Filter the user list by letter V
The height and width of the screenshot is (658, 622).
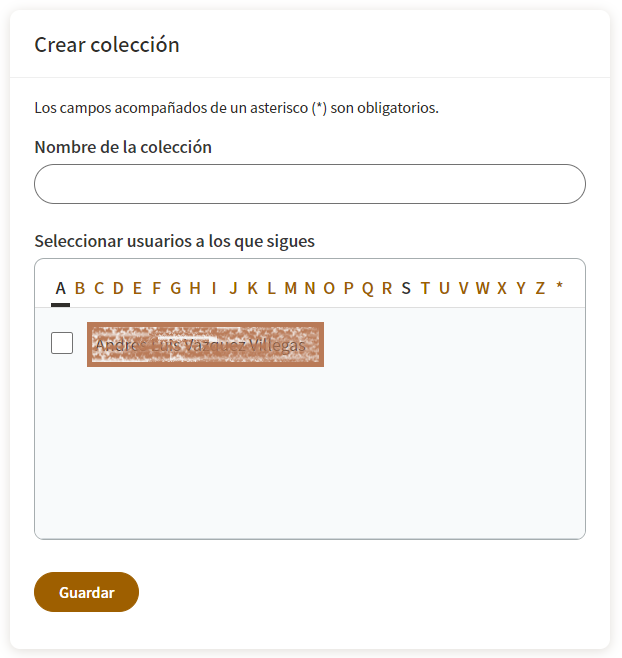point(463,288)
